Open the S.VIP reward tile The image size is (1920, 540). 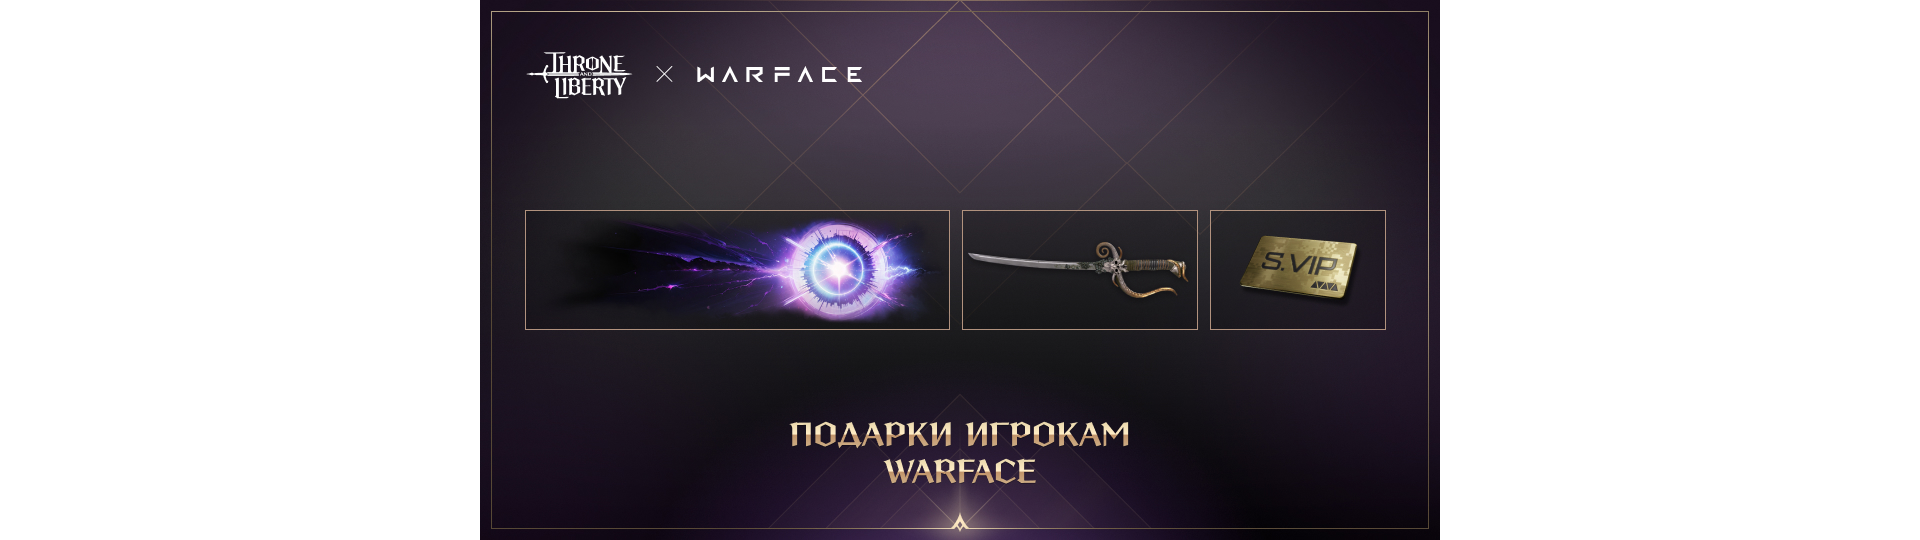(1298, 270)
